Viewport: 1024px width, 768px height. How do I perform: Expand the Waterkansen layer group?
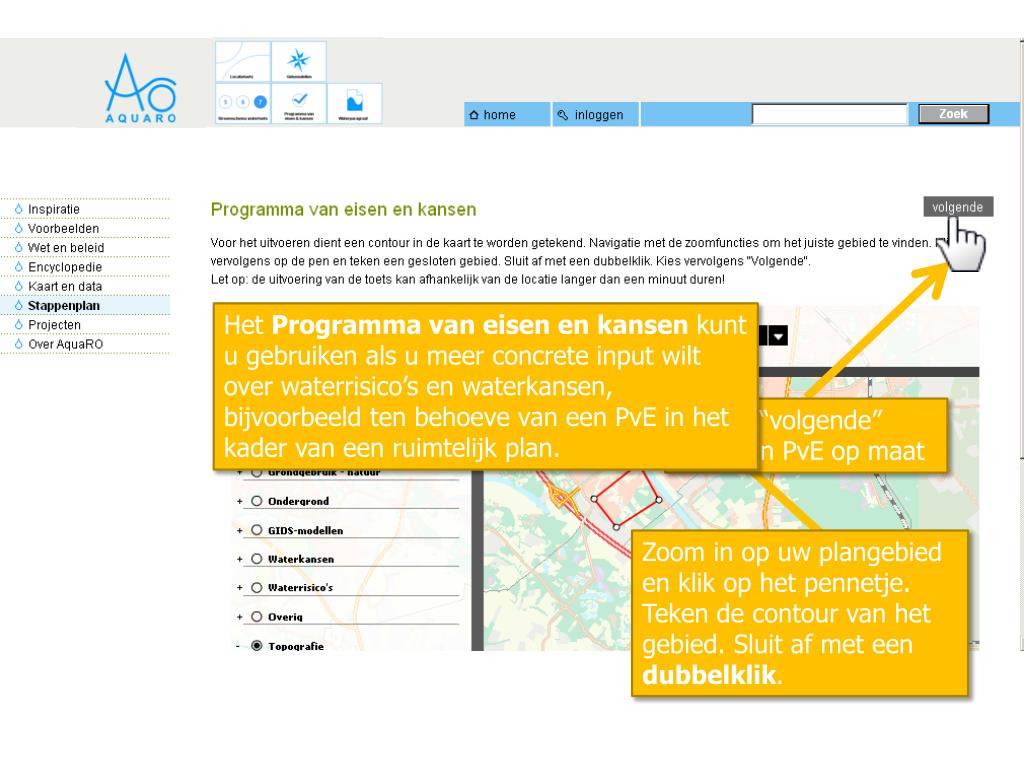click(240, 560)
